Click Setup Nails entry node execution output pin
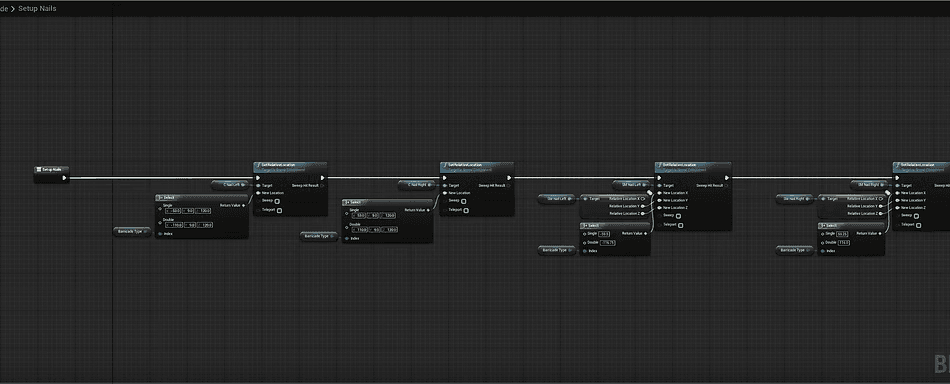The width and height of the screenshot is (950, 384). point(64,178)
